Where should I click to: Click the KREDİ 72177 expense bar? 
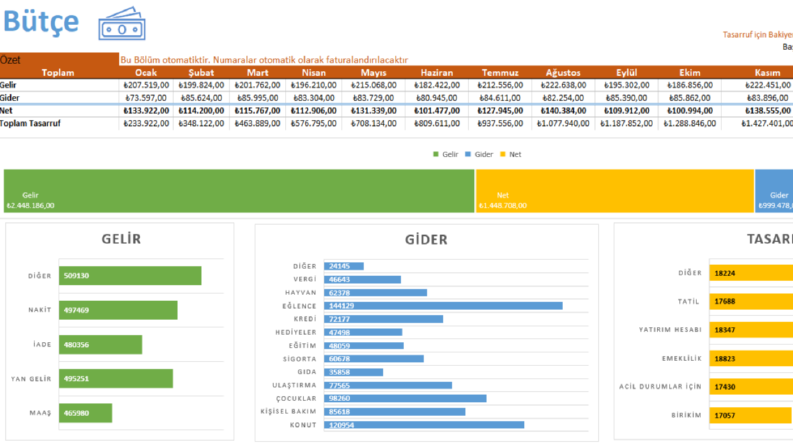pos(384,319)
